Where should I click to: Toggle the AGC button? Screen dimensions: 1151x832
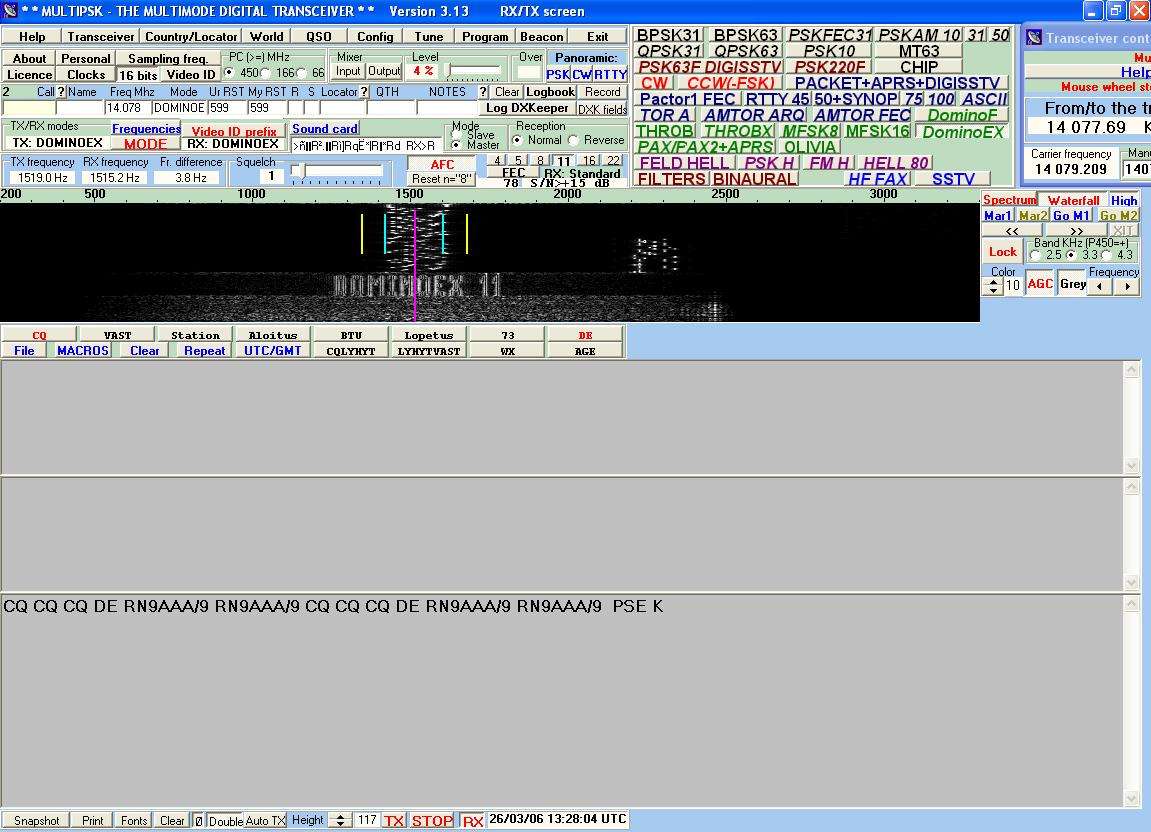1040,284
